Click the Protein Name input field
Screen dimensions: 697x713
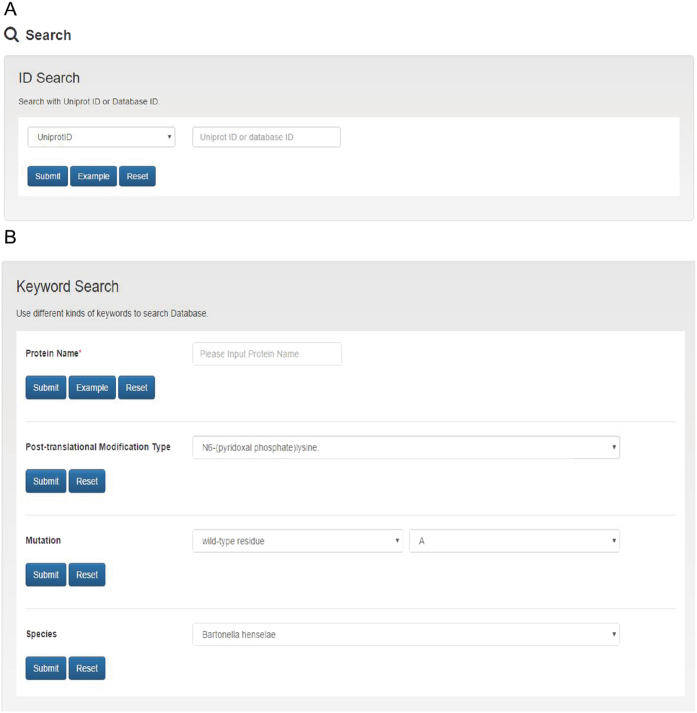(267, 354)
